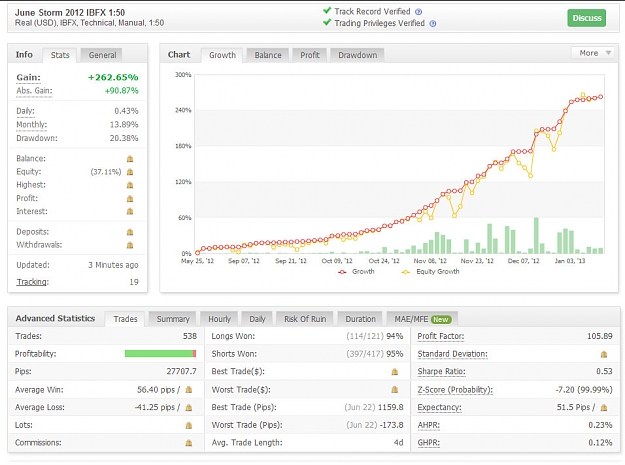Screen dimensions: 625x465
Task: Open the Daily statistics tab
Action: [257, 319]
